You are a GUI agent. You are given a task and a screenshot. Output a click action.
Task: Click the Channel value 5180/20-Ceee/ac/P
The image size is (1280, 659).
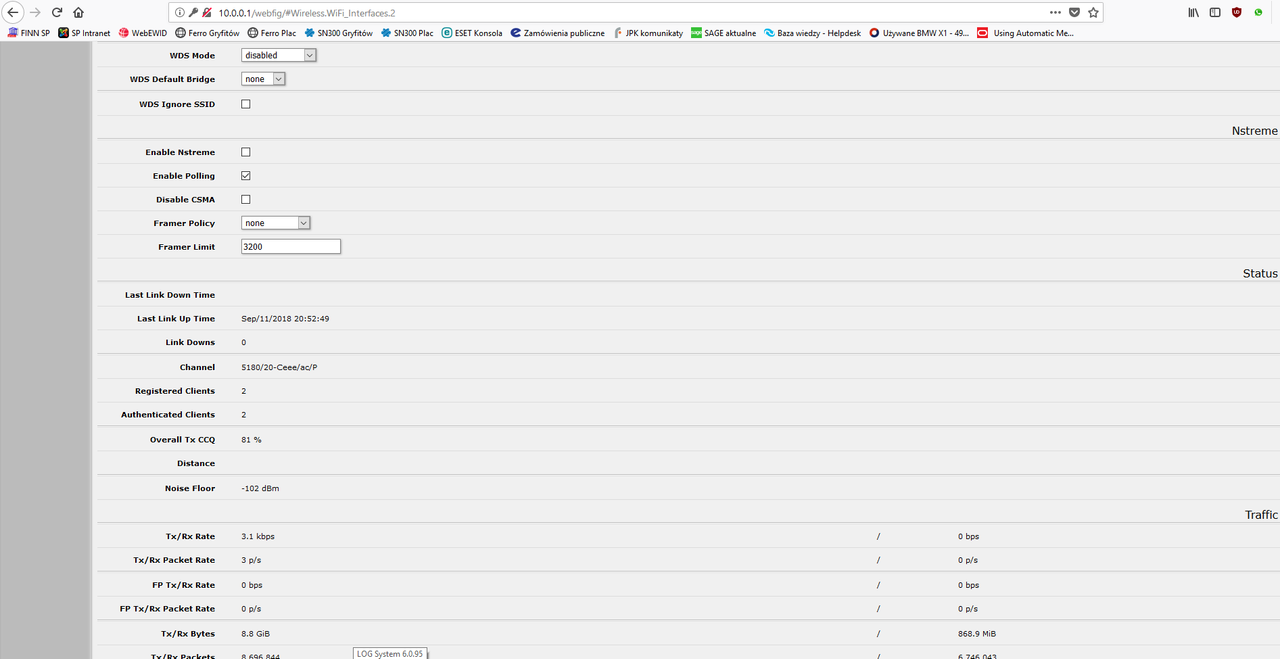[x=279, y=367]
